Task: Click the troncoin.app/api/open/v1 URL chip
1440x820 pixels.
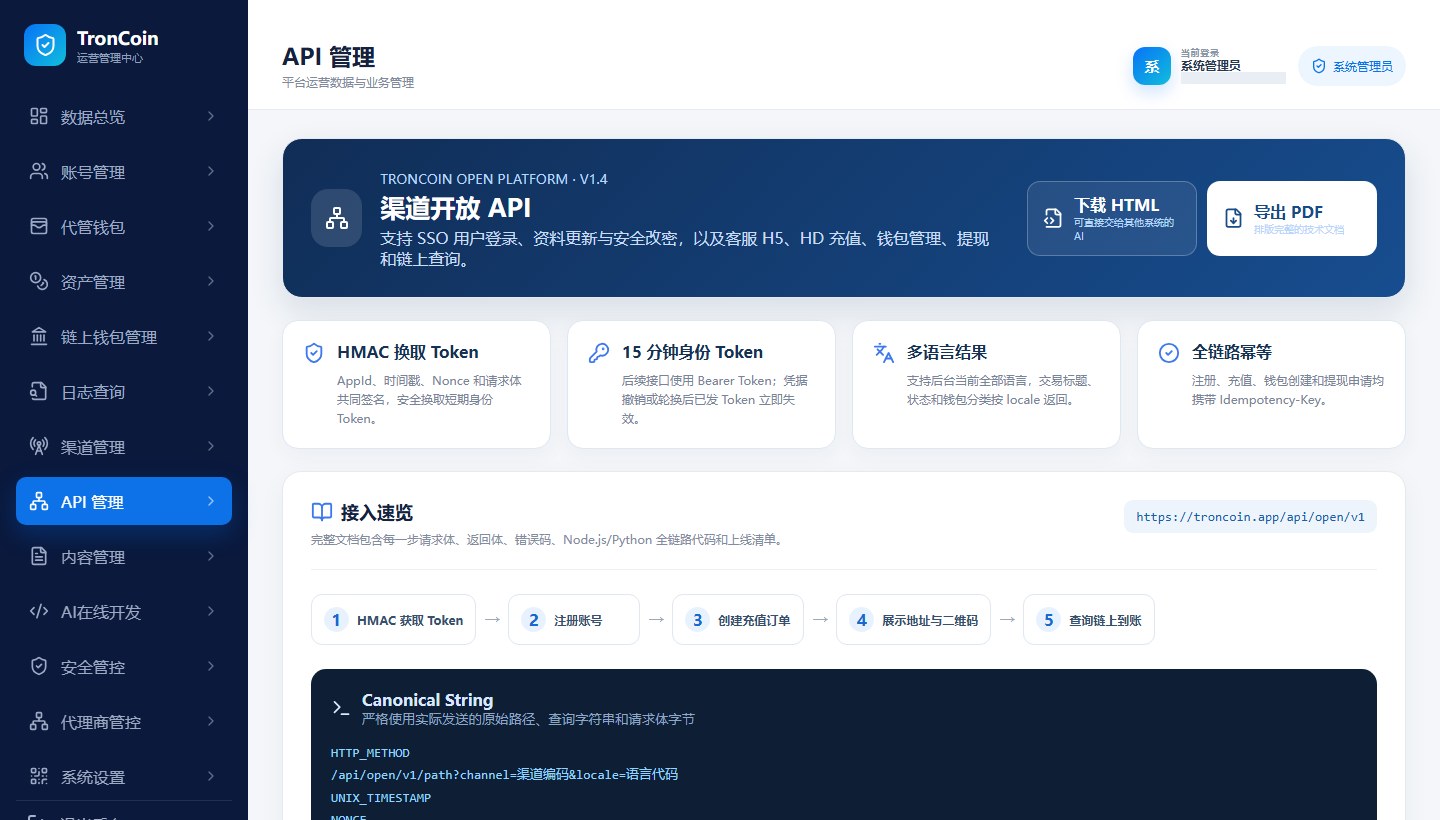Action: (1250, 517)
